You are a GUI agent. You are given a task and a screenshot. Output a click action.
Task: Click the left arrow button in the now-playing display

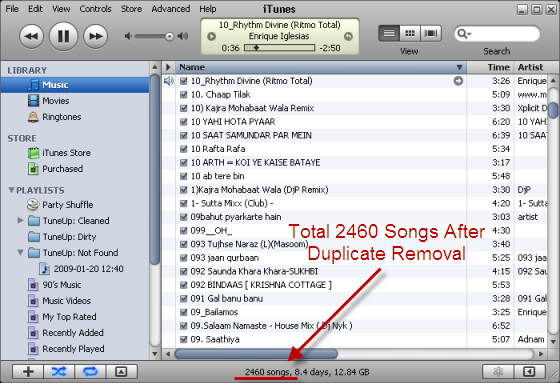211,36
